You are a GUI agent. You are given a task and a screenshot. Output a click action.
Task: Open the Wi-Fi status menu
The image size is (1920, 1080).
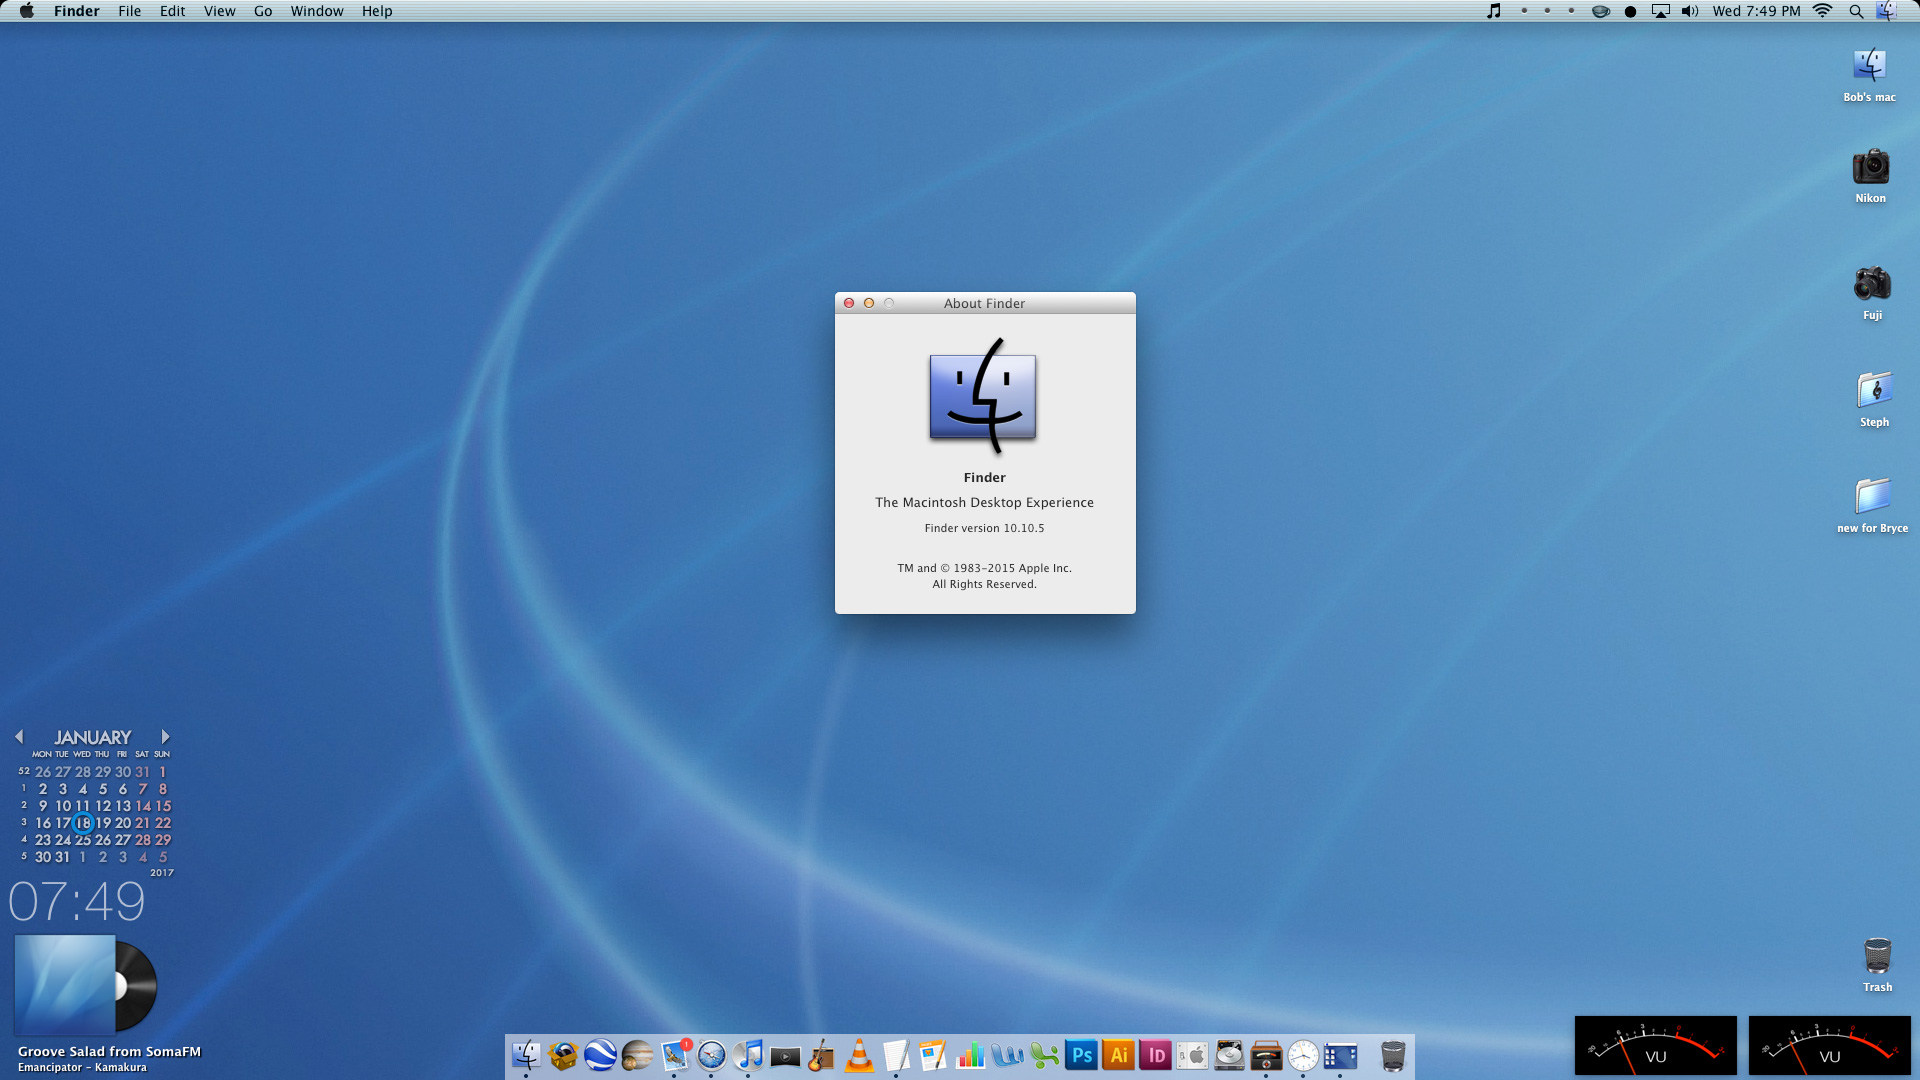(1823, 11)
